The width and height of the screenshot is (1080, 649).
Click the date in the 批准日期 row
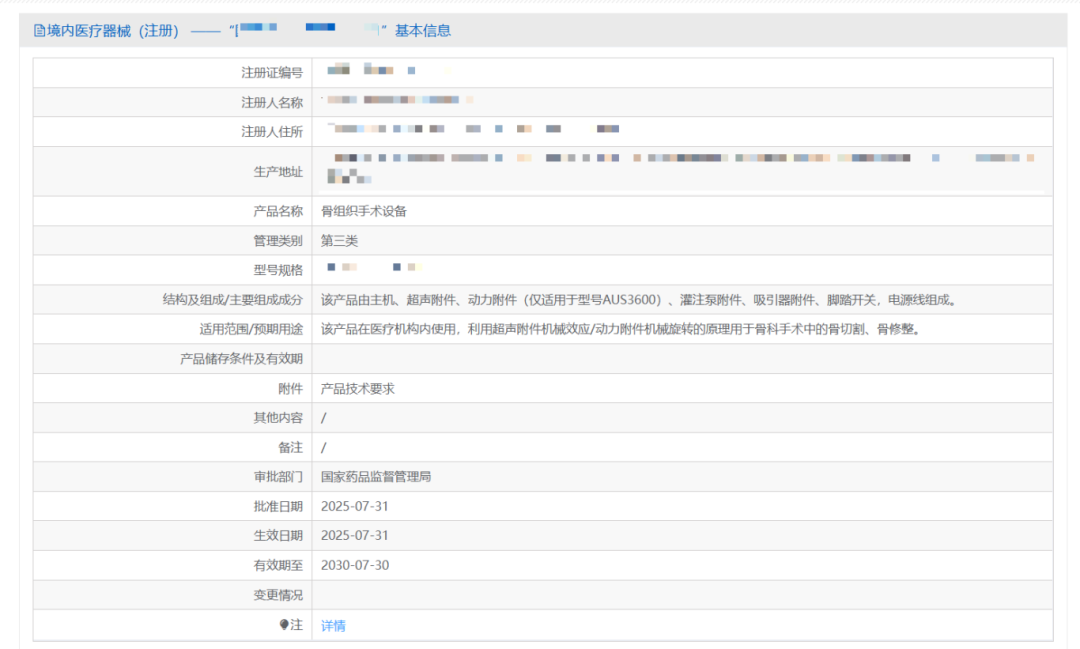(354, 506)
